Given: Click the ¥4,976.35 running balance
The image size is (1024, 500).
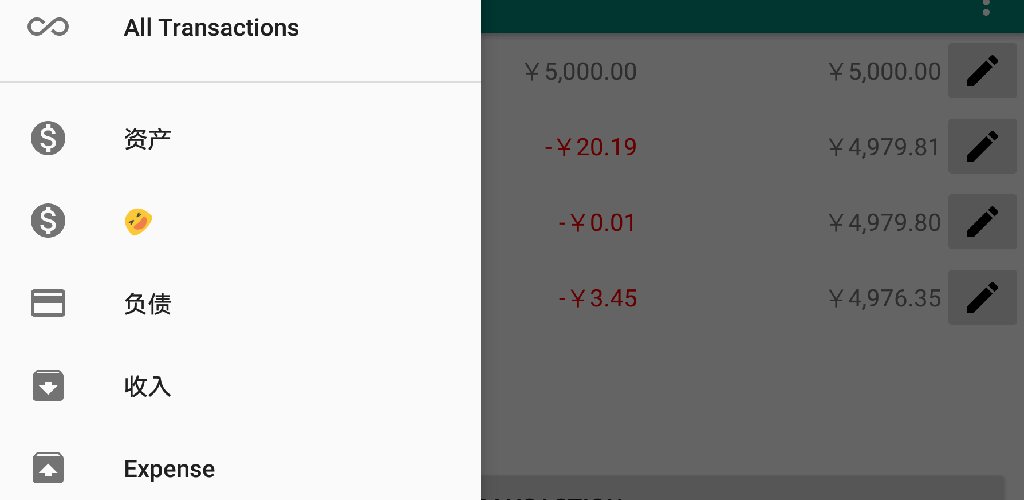Looking at the screenshot, I should click(884, 298).
